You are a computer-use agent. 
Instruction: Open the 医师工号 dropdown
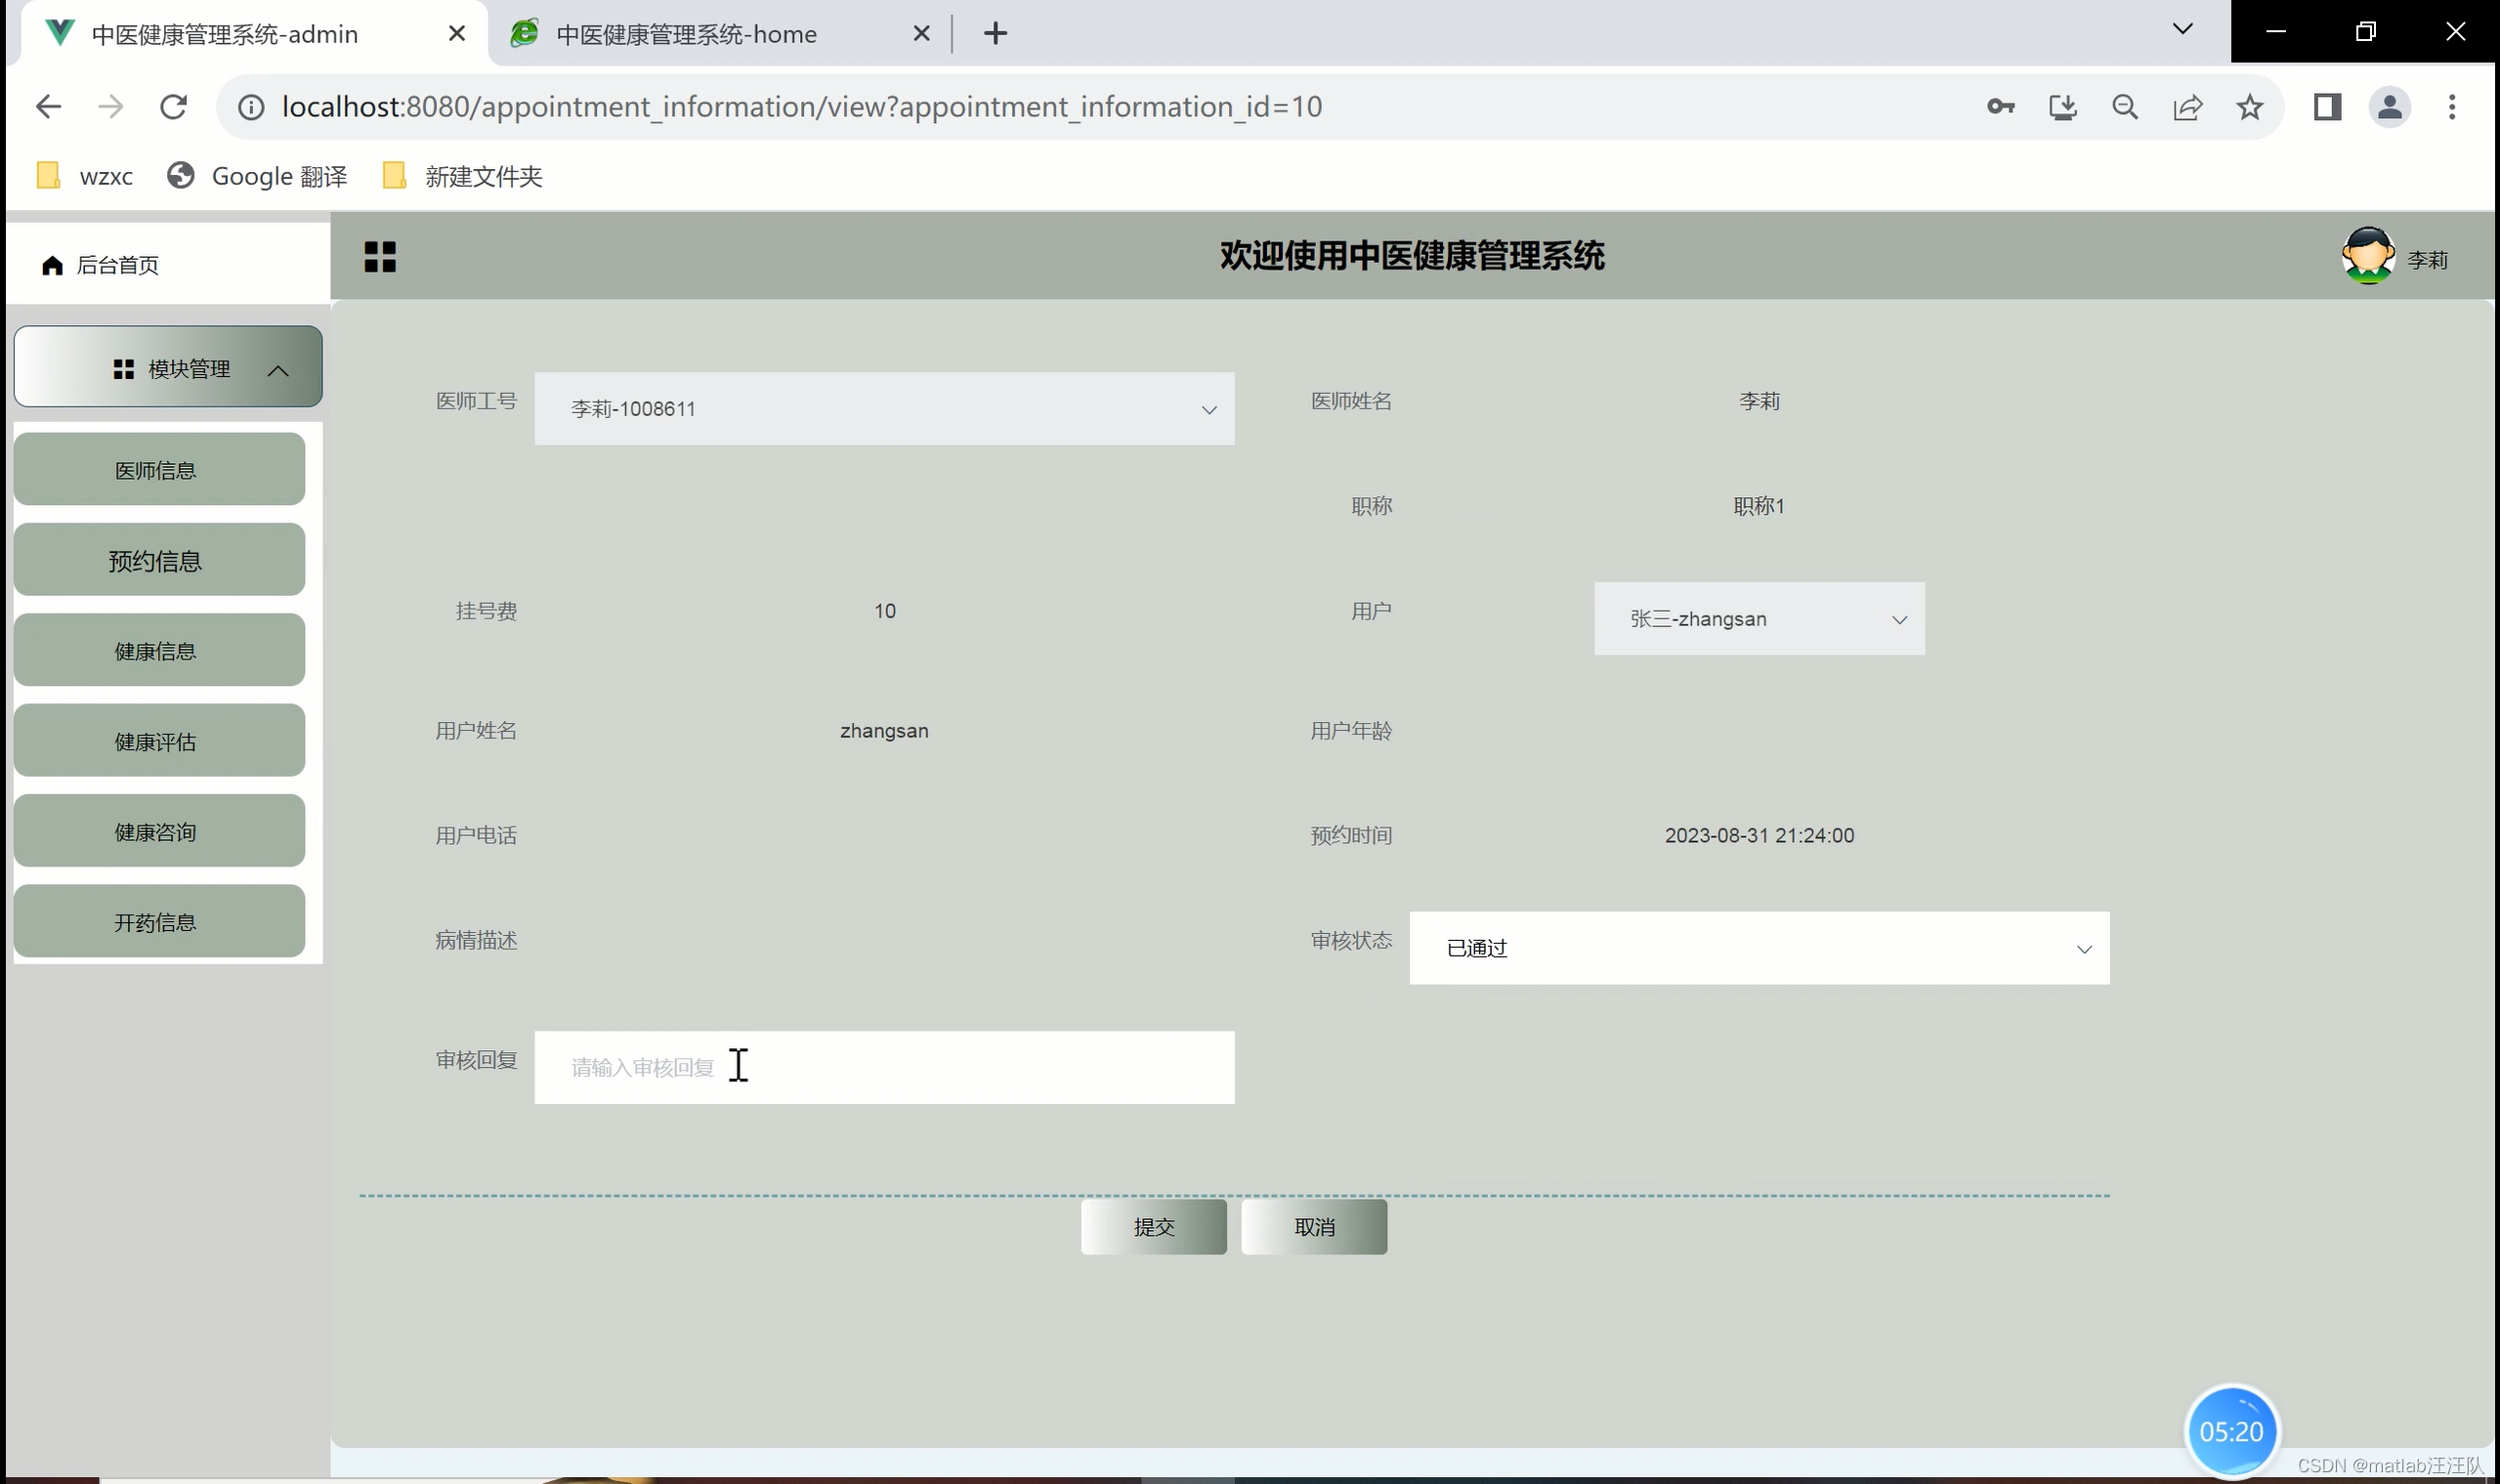(884, 409)
